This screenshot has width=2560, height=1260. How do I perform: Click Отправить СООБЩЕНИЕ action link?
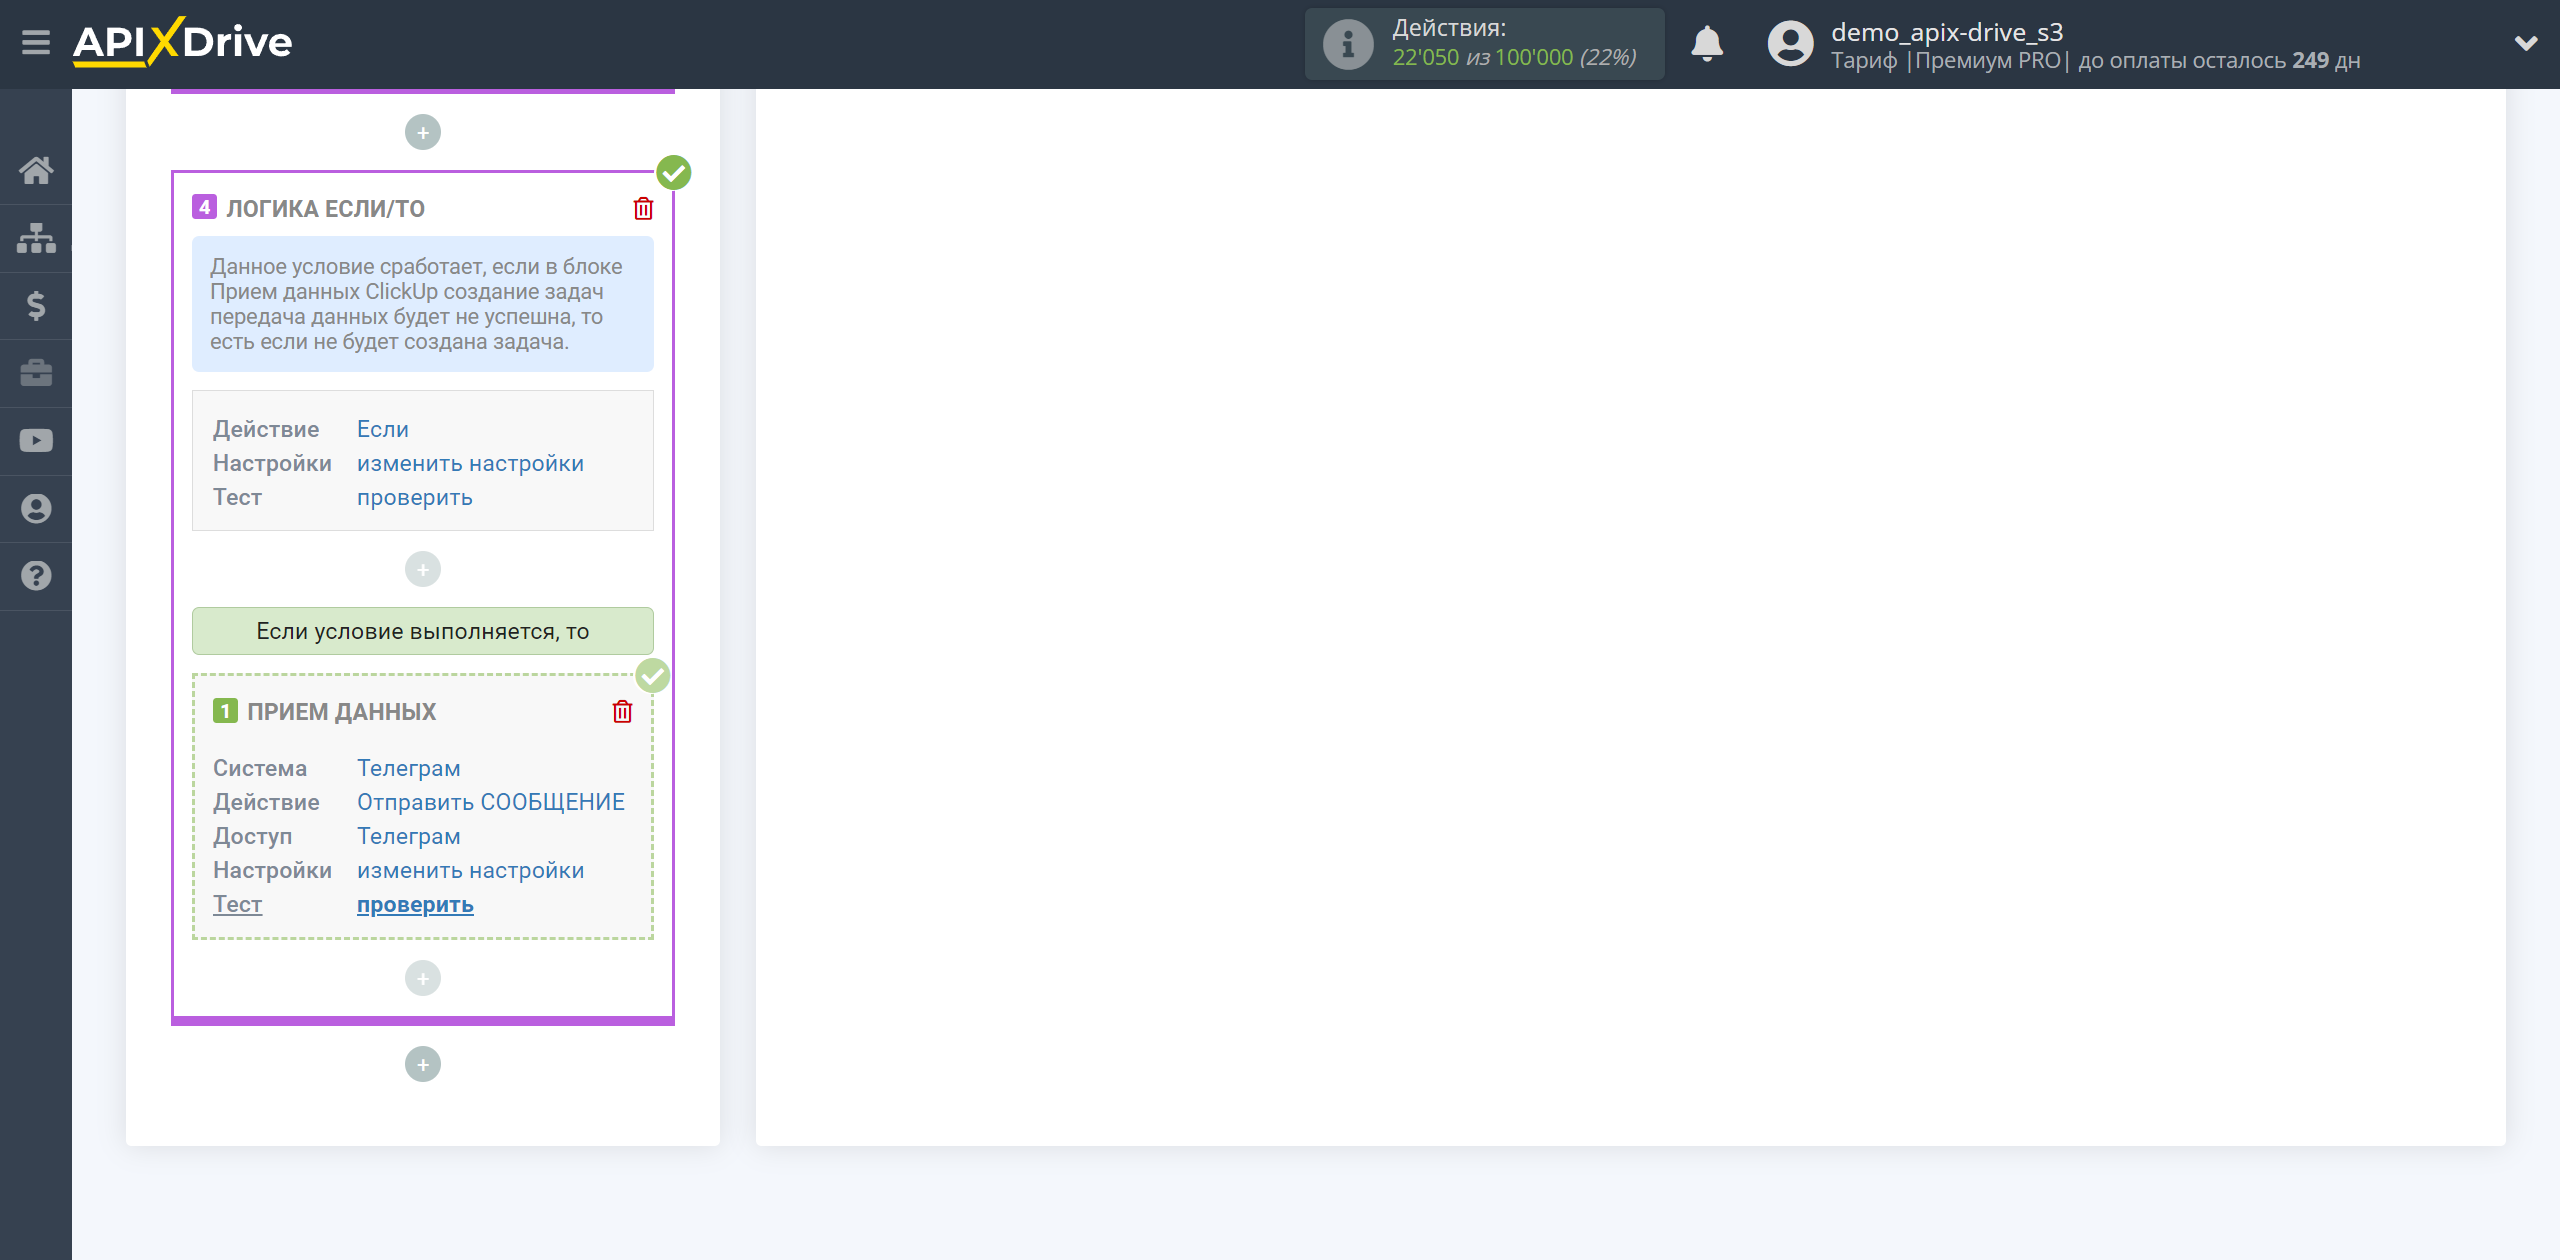tap(491, 802)
